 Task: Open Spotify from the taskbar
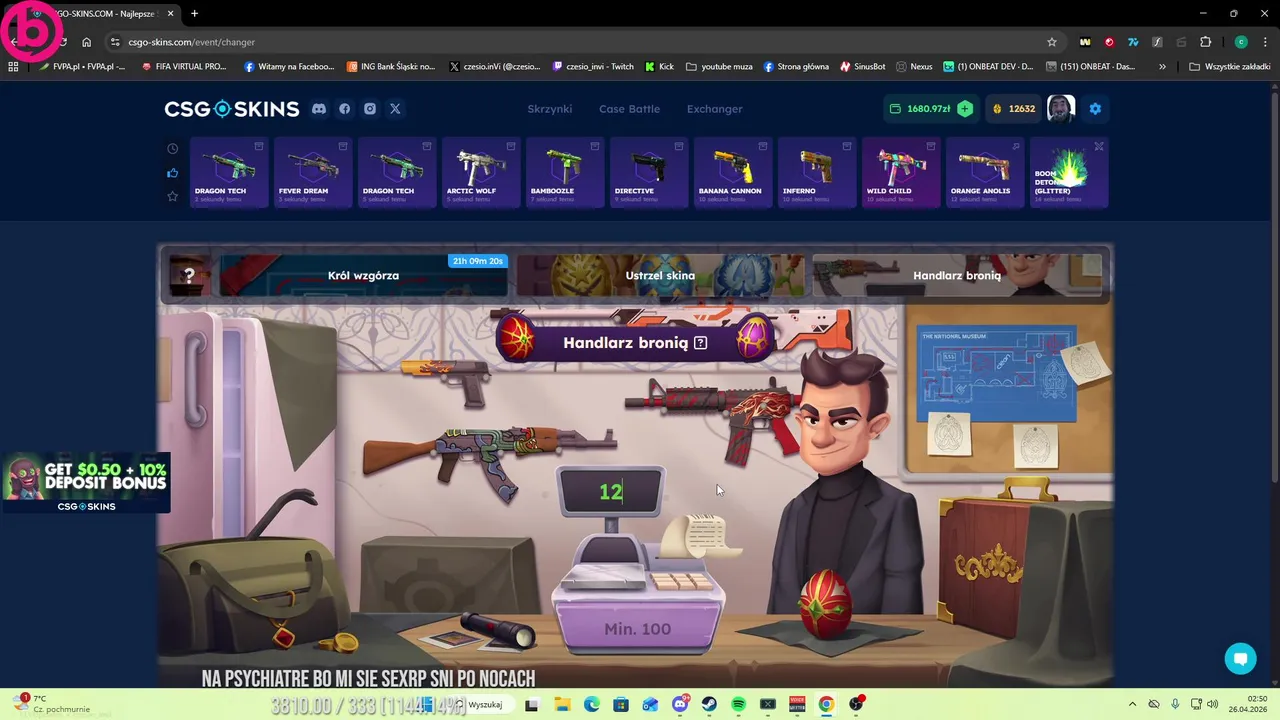[x=738, y=704]
